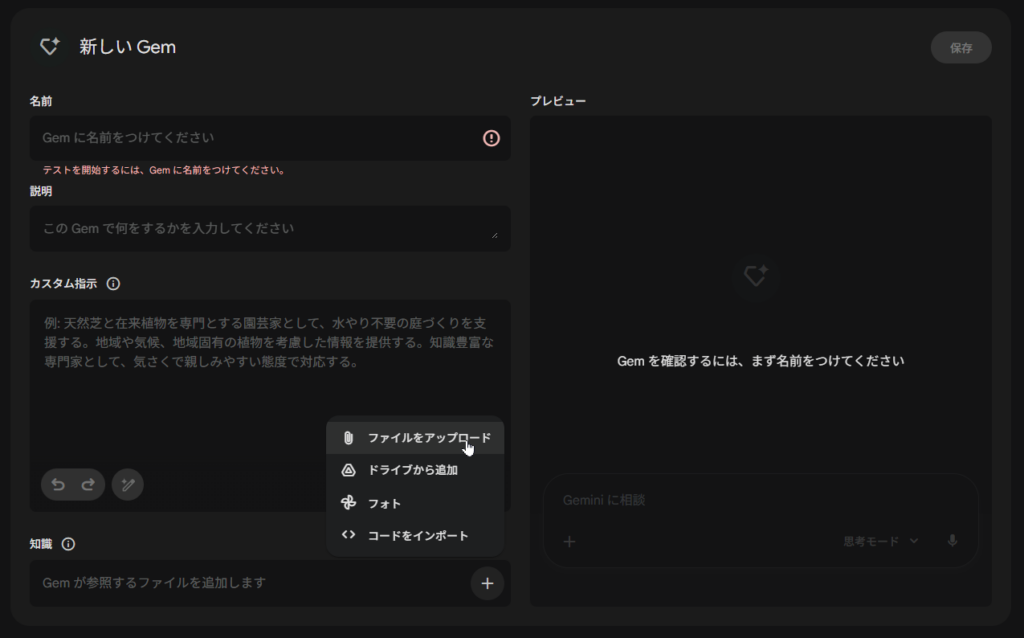Click the red error icon in name field

pos(491,138)
